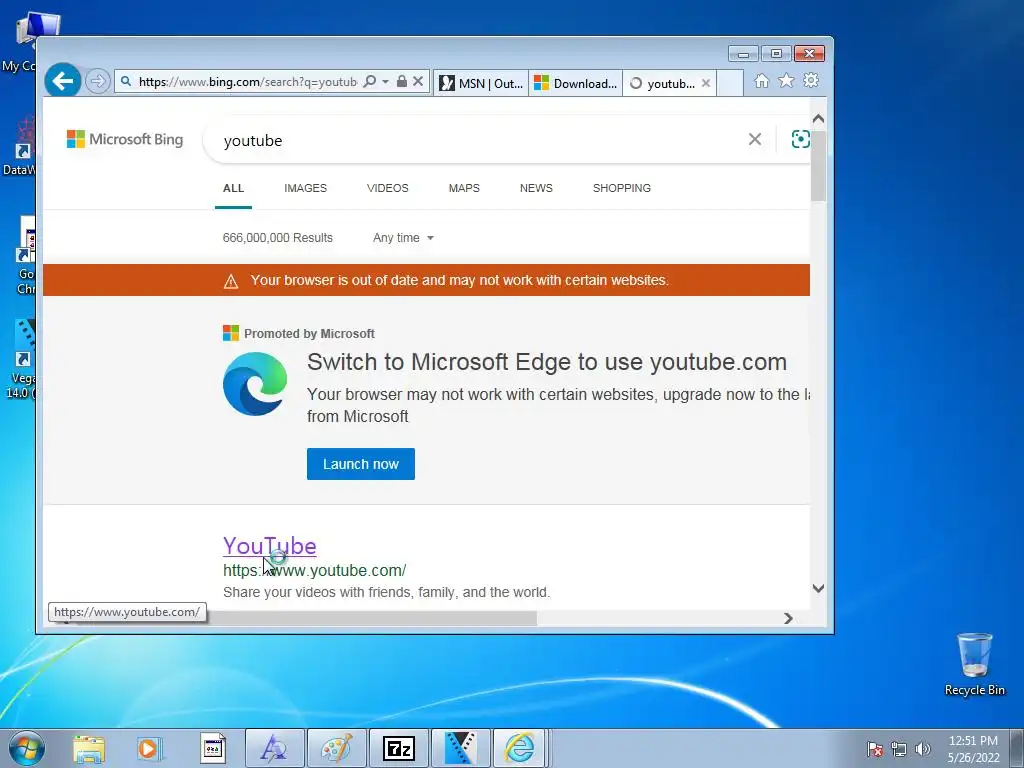
Task: Switch to SHOPPING results
Action: point(622,188)
